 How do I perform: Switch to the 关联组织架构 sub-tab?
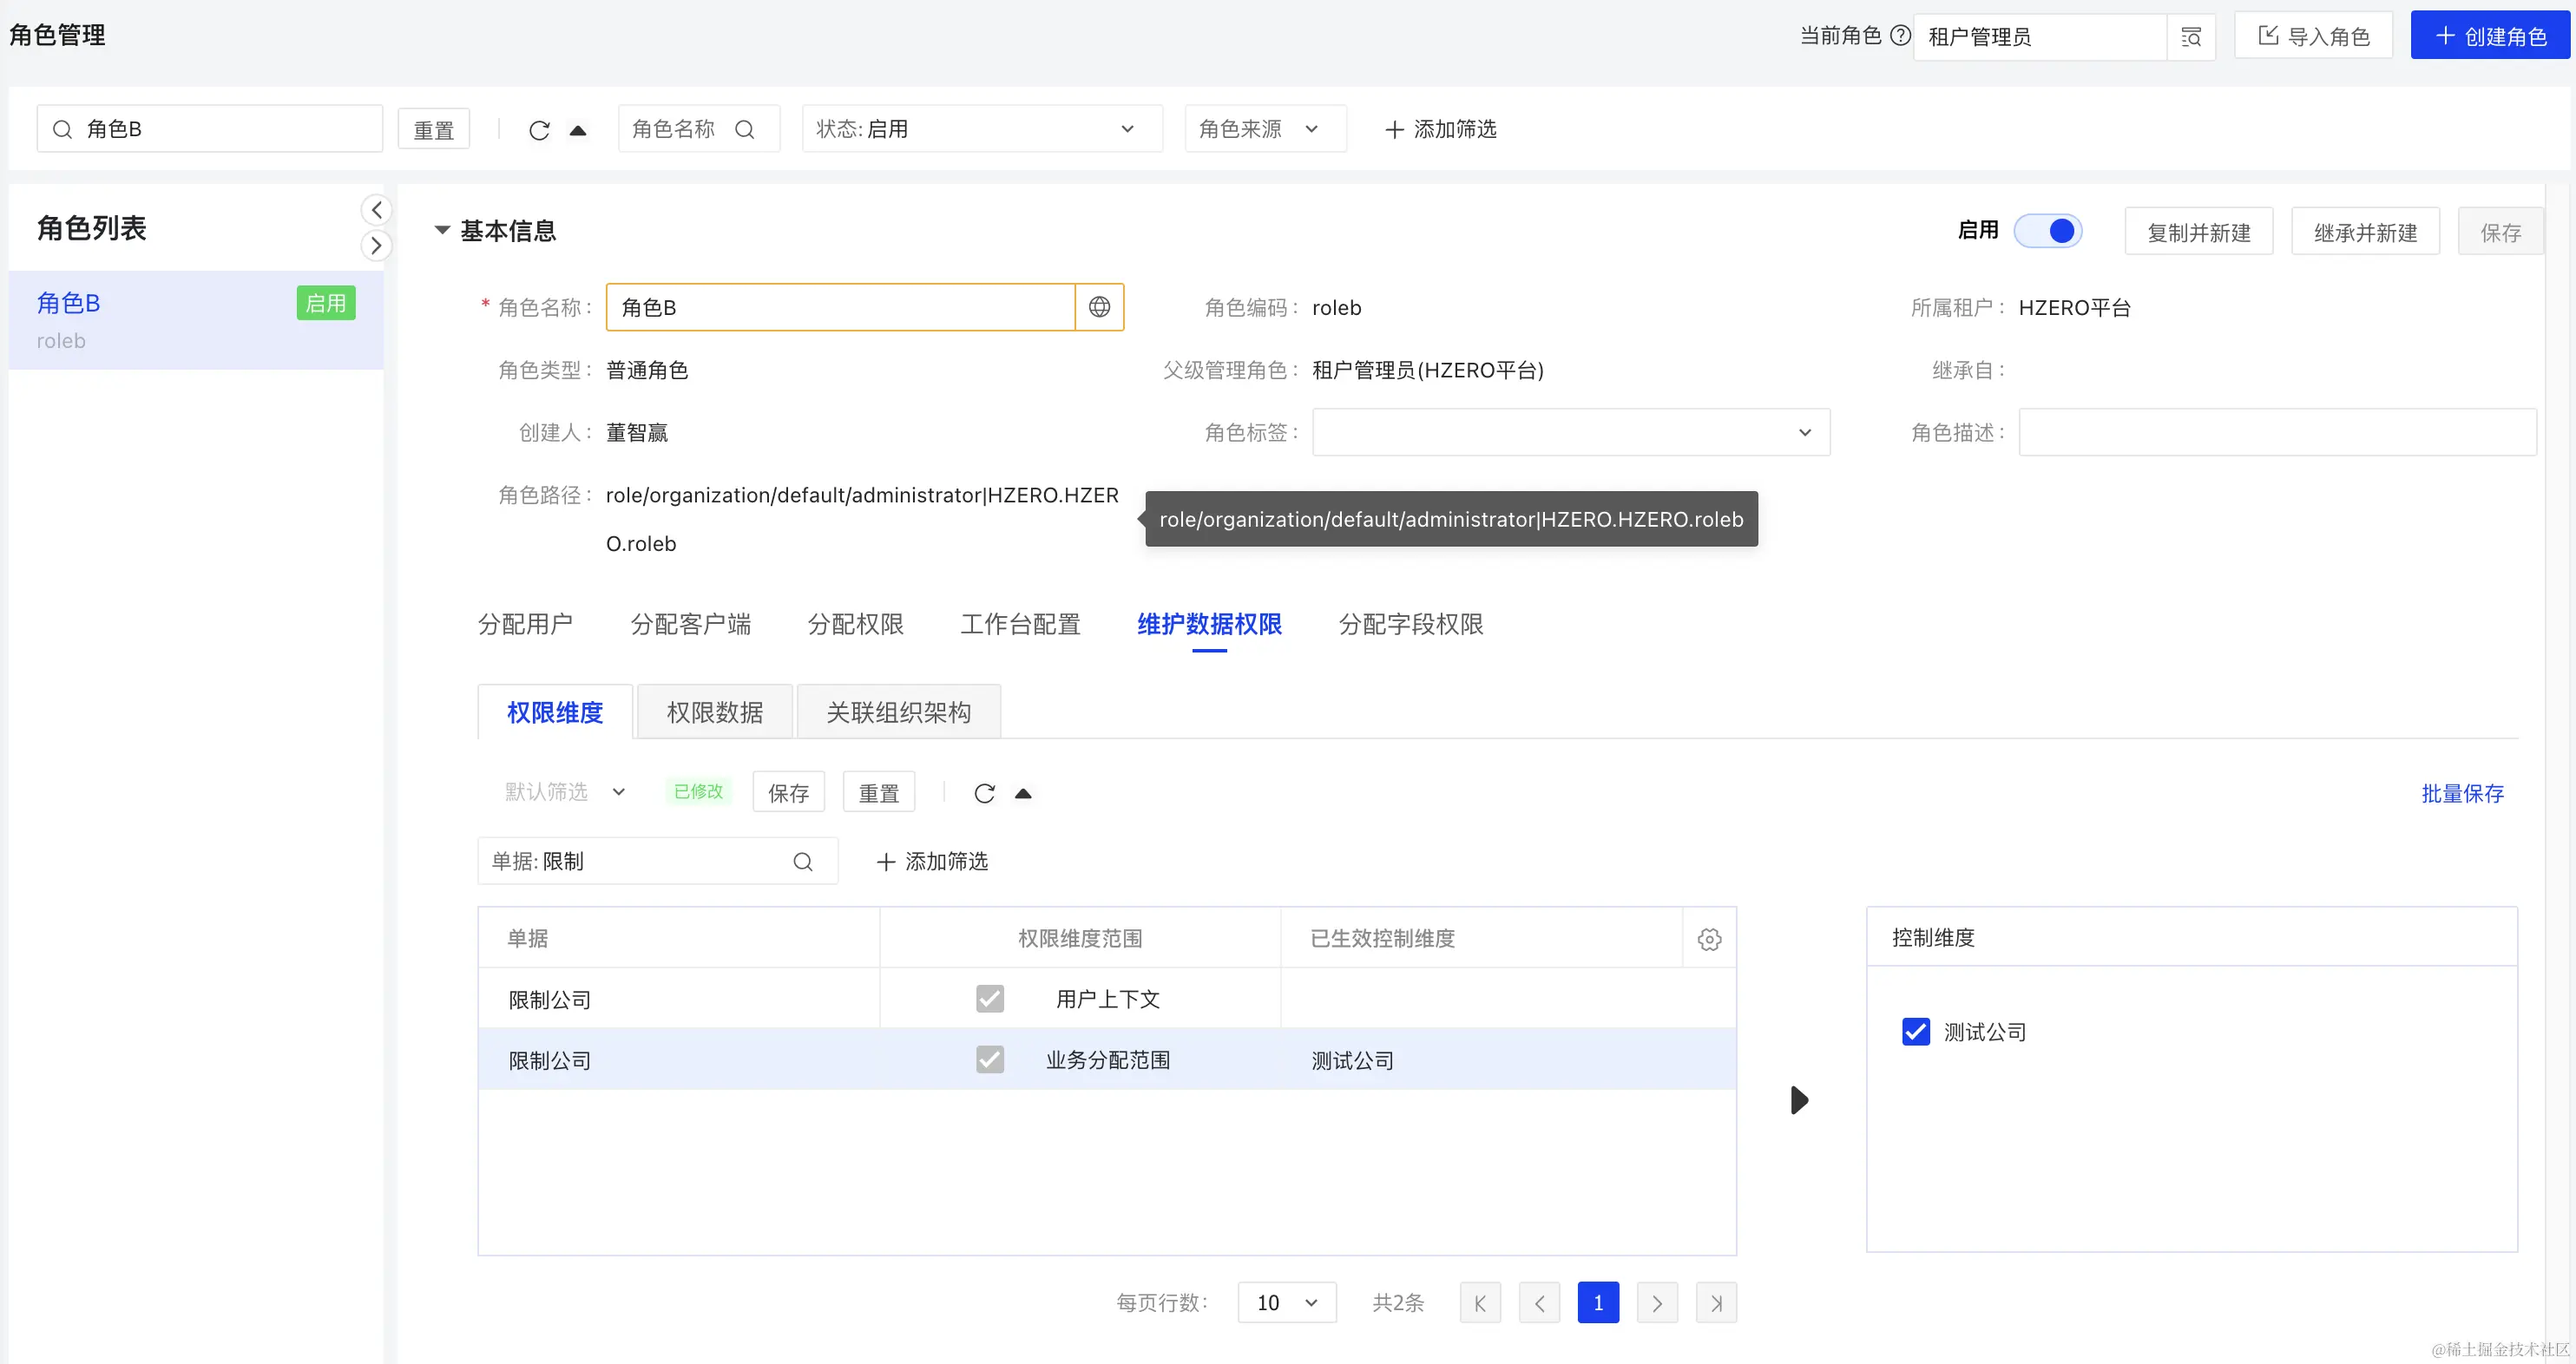pos(899,712)
